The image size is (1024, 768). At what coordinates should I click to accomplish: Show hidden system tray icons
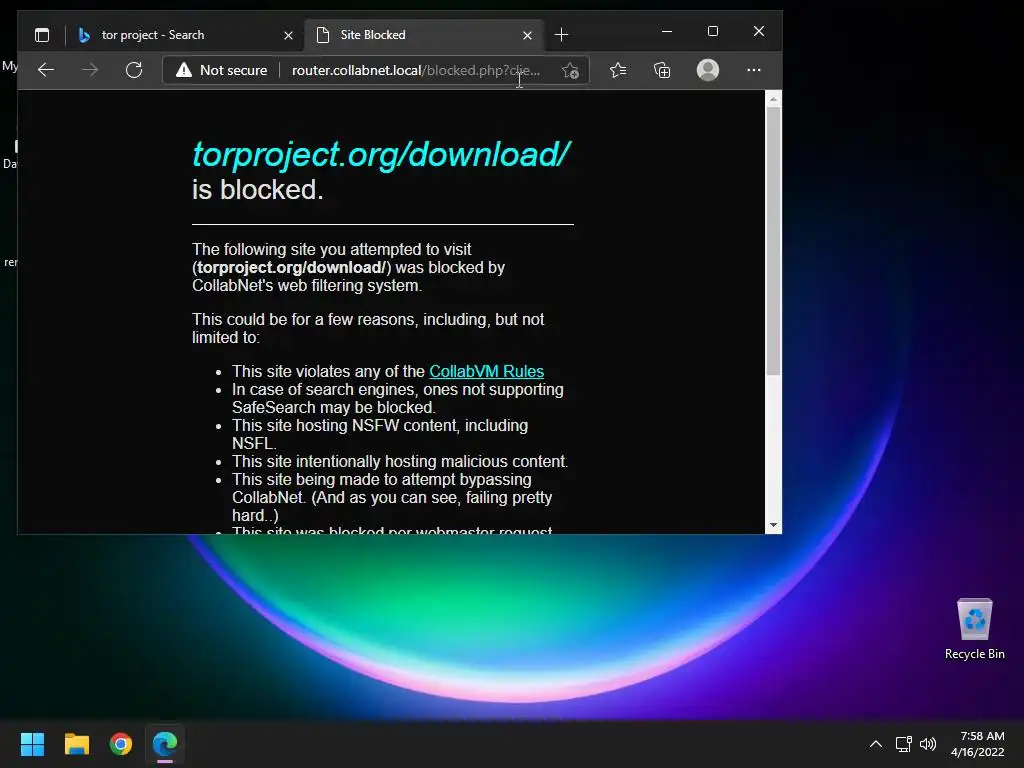(876, 744)
